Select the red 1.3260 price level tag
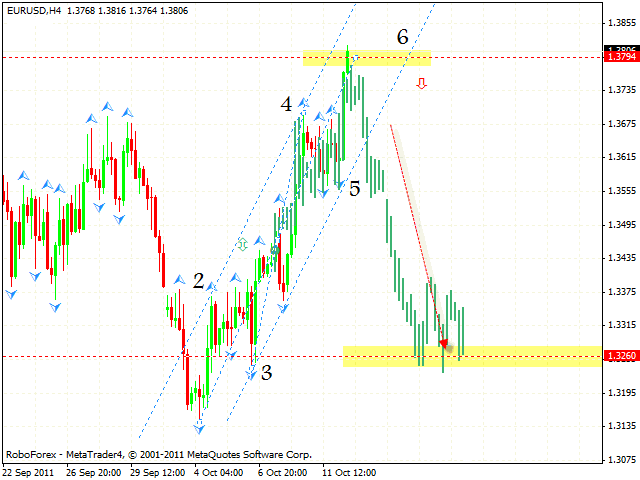The image size is (640, 480). (x=621, y=356)
